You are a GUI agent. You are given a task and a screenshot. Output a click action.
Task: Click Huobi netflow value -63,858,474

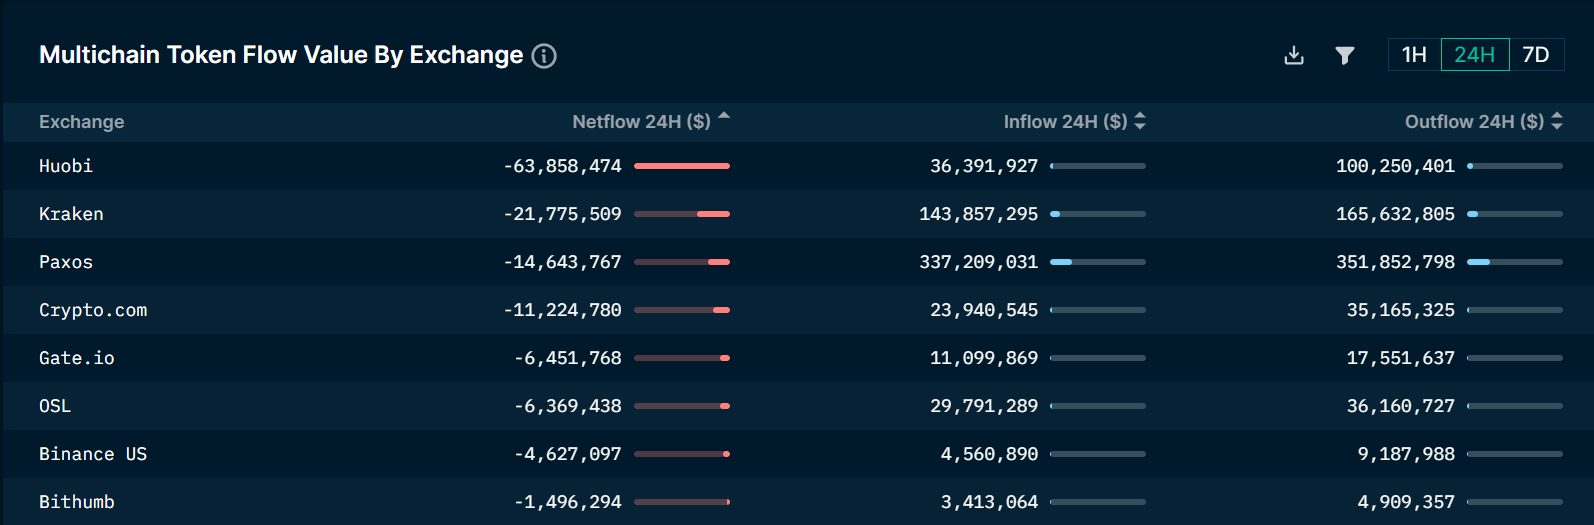pos(563,166)
